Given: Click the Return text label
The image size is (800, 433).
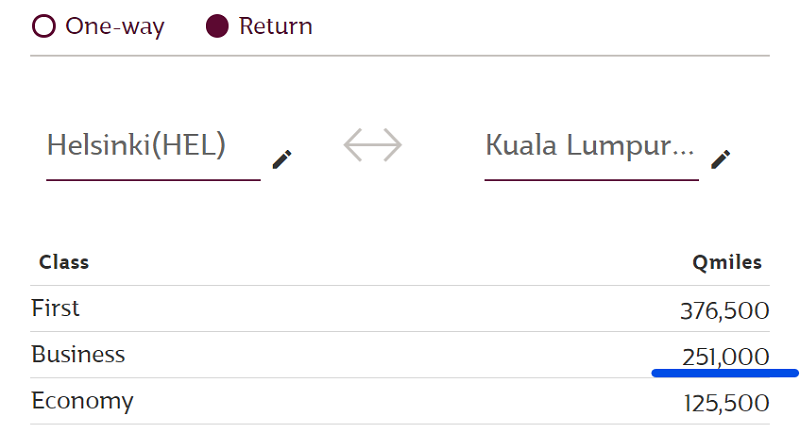Looking at the screenshot, I should (x=276, y=26).
